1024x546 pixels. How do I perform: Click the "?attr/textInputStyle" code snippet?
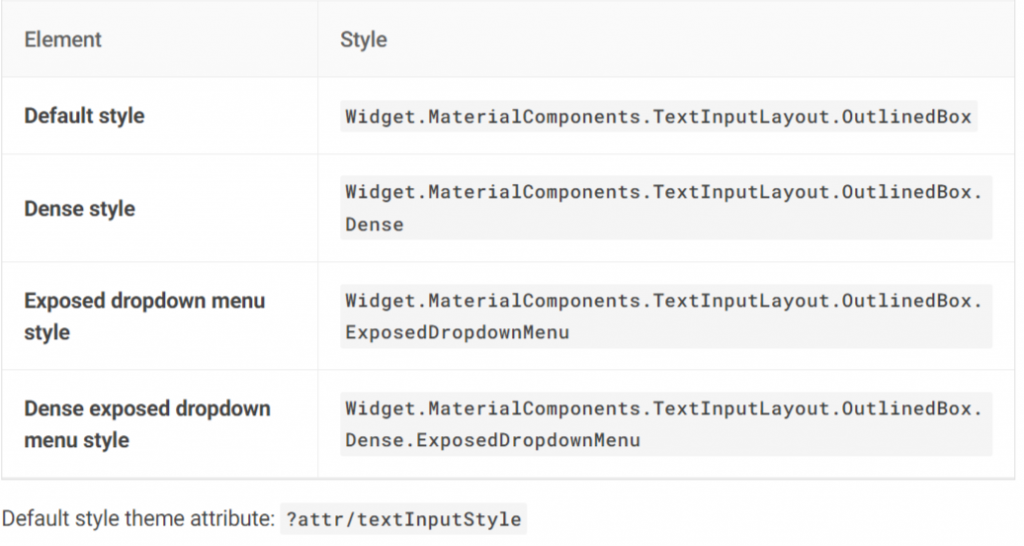coord(403,520)
